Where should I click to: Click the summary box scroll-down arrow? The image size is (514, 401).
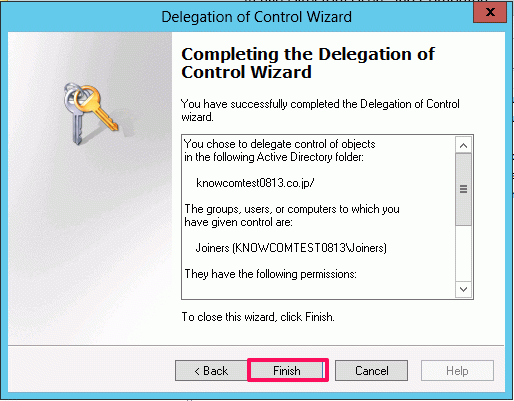coord(463,289)
